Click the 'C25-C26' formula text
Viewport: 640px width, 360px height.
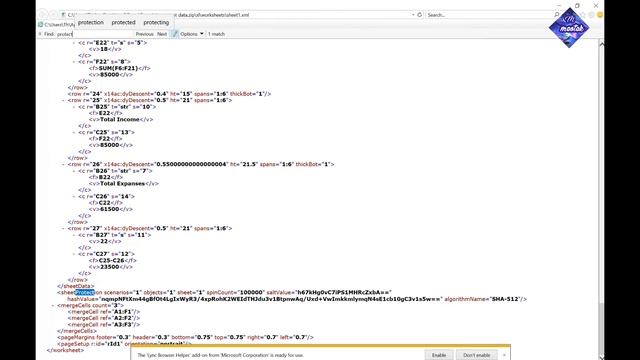coord(112,260)
